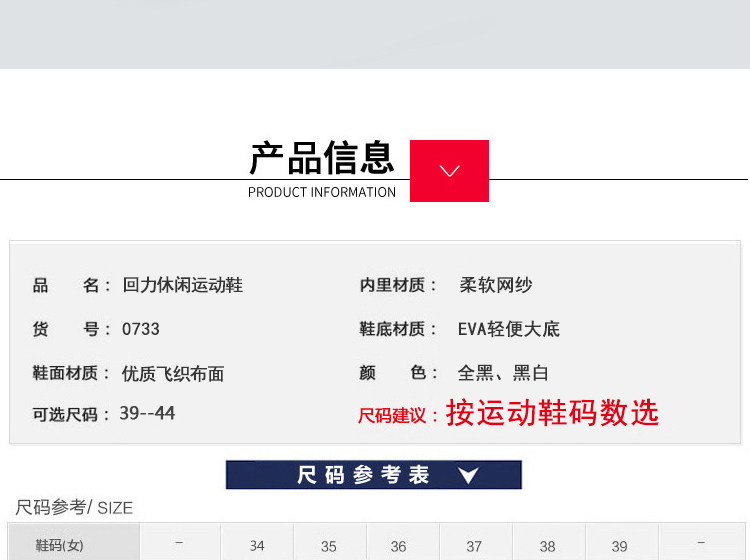Click the 尺码参考/ SIZE heading
Viewport: 750px width, 560px height.
point(74,507)
